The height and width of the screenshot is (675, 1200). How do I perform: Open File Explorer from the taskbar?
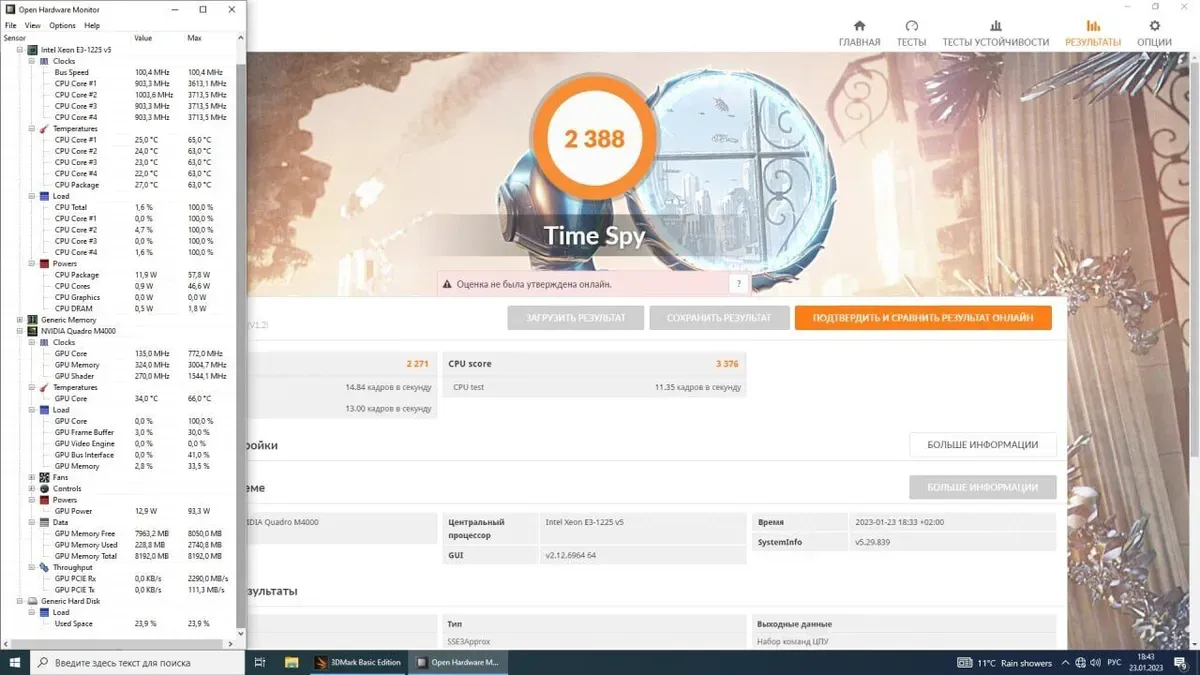tap(292, 662)
